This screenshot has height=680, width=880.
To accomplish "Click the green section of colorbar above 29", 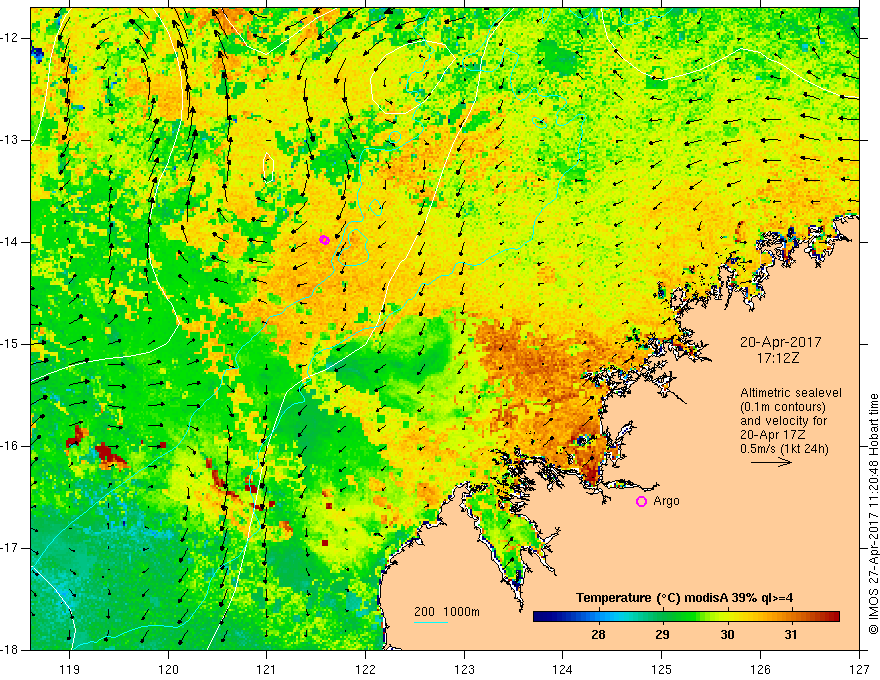I will pos(662,617).
